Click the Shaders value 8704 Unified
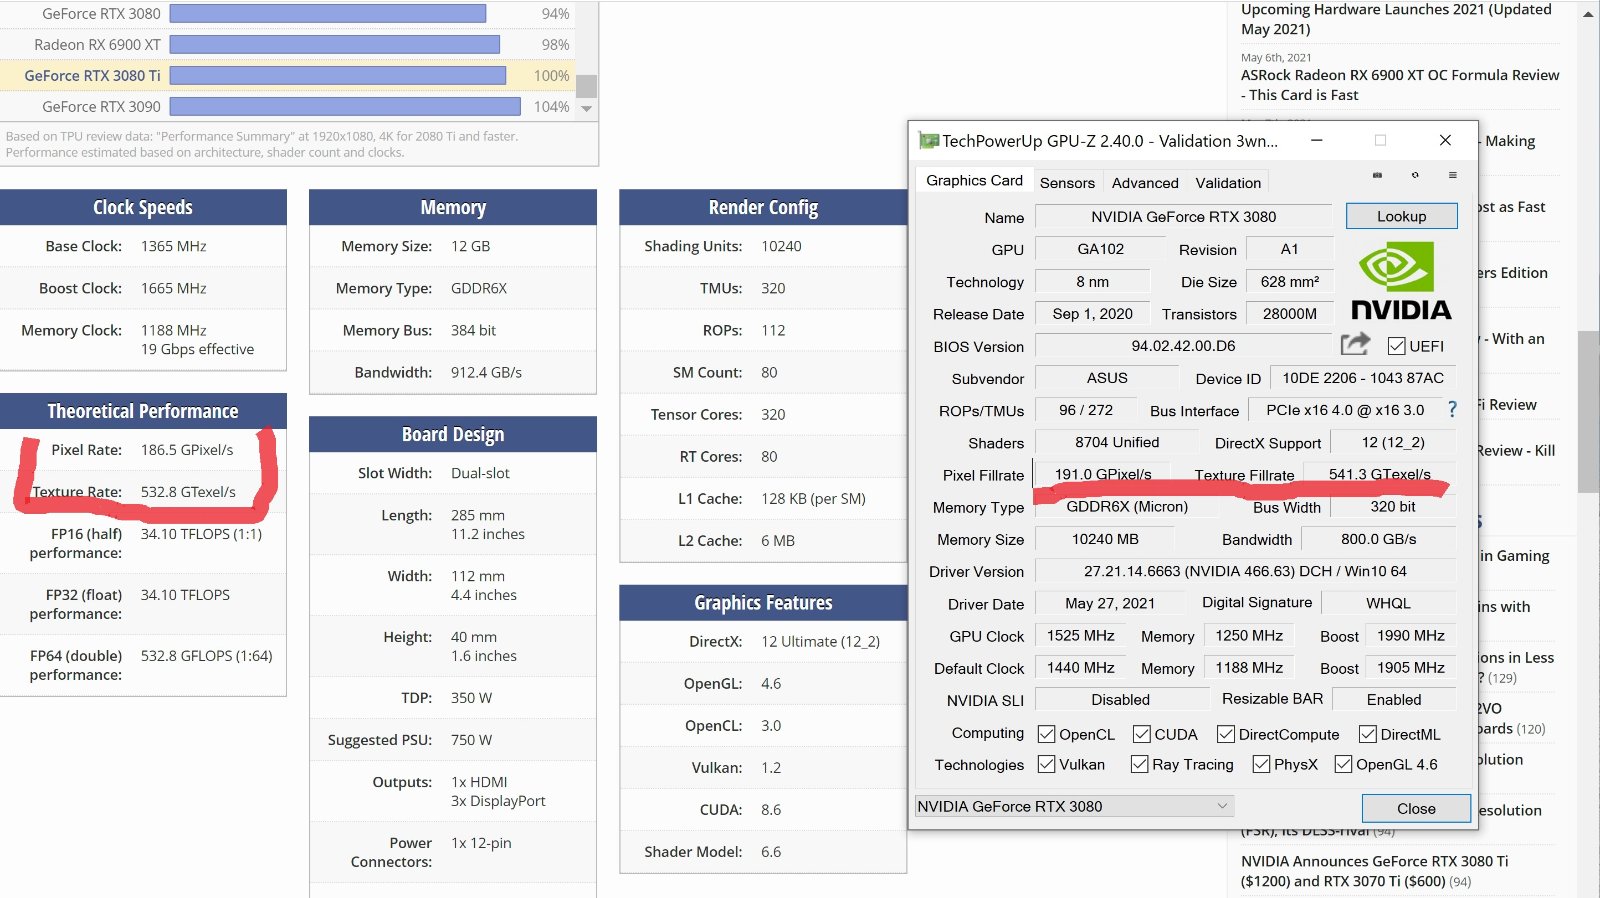Viewport: 1600px width, 898px height. (1117, 442)
